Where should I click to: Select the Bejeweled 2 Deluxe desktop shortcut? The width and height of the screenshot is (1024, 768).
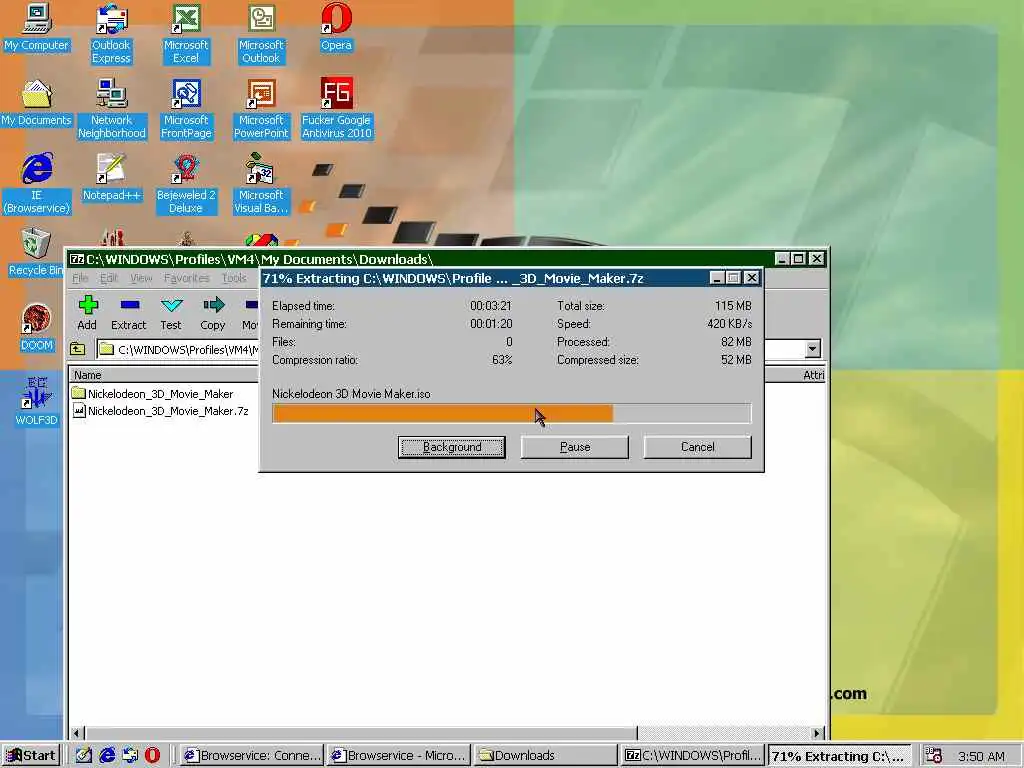pos(186,184)
